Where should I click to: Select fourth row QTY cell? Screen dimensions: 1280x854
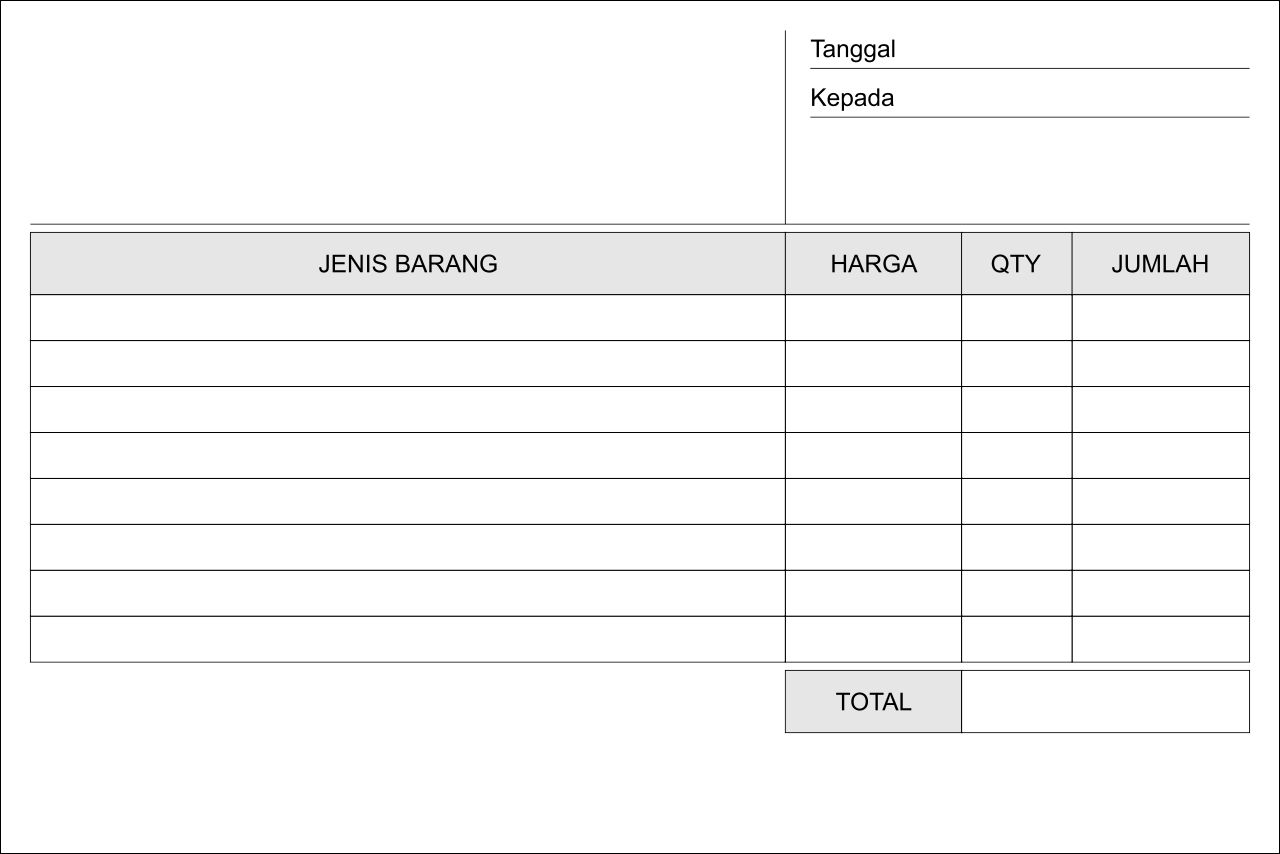1016,456
